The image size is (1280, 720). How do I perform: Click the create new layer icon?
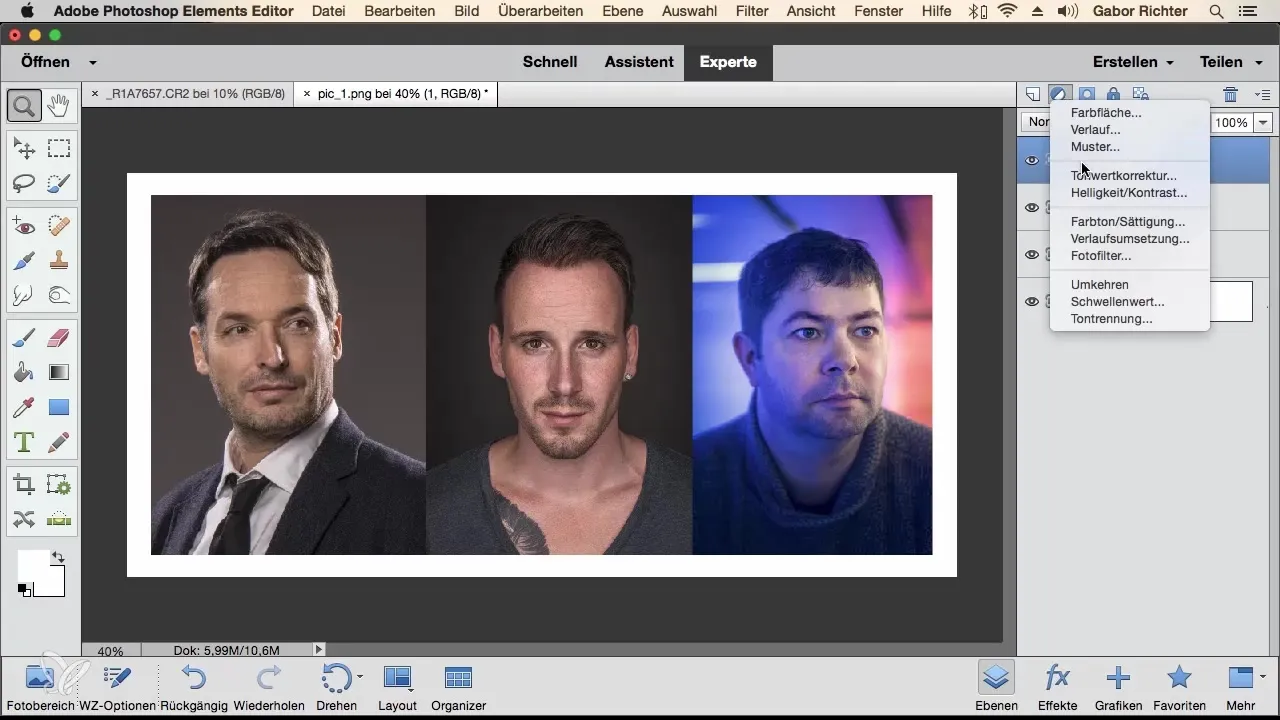(1033, 94)
